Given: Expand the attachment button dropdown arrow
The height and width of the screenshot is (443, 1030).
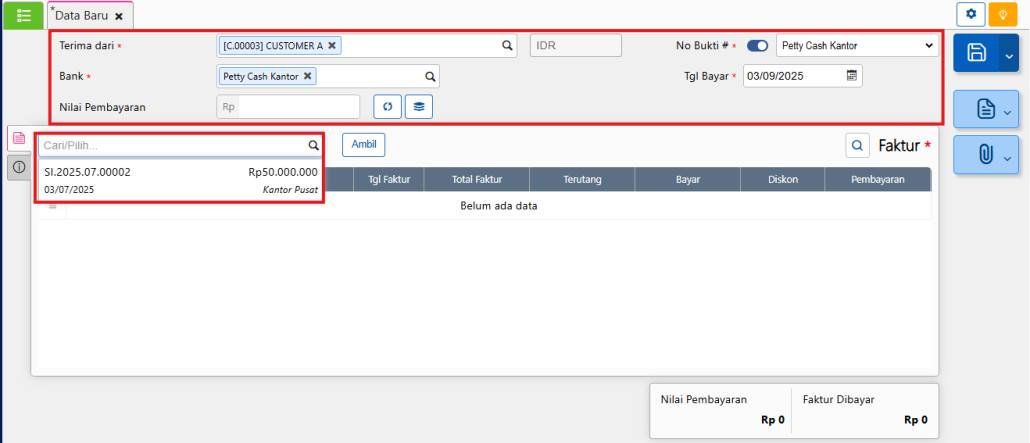Looking at the screenshot, I should [x=1008, y=156].
